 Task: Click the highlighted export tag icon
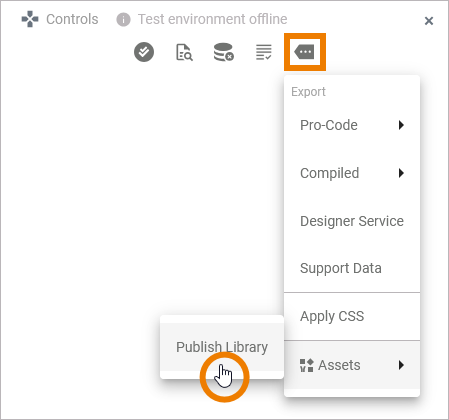(x=305, y=52)
